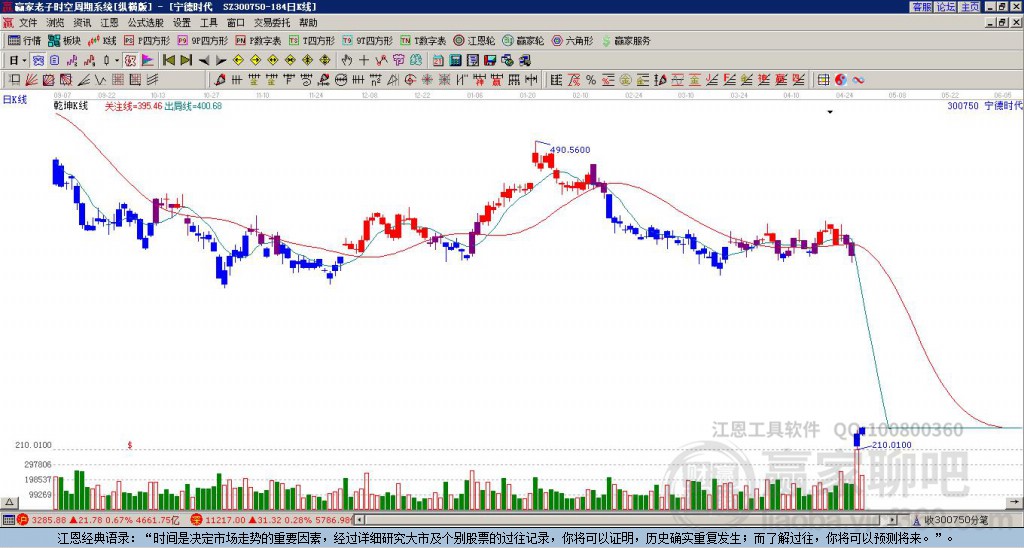The image size is (1024, 548).
Task: Open the 9T四方形 tool
Action: click(x=368, y=40)
